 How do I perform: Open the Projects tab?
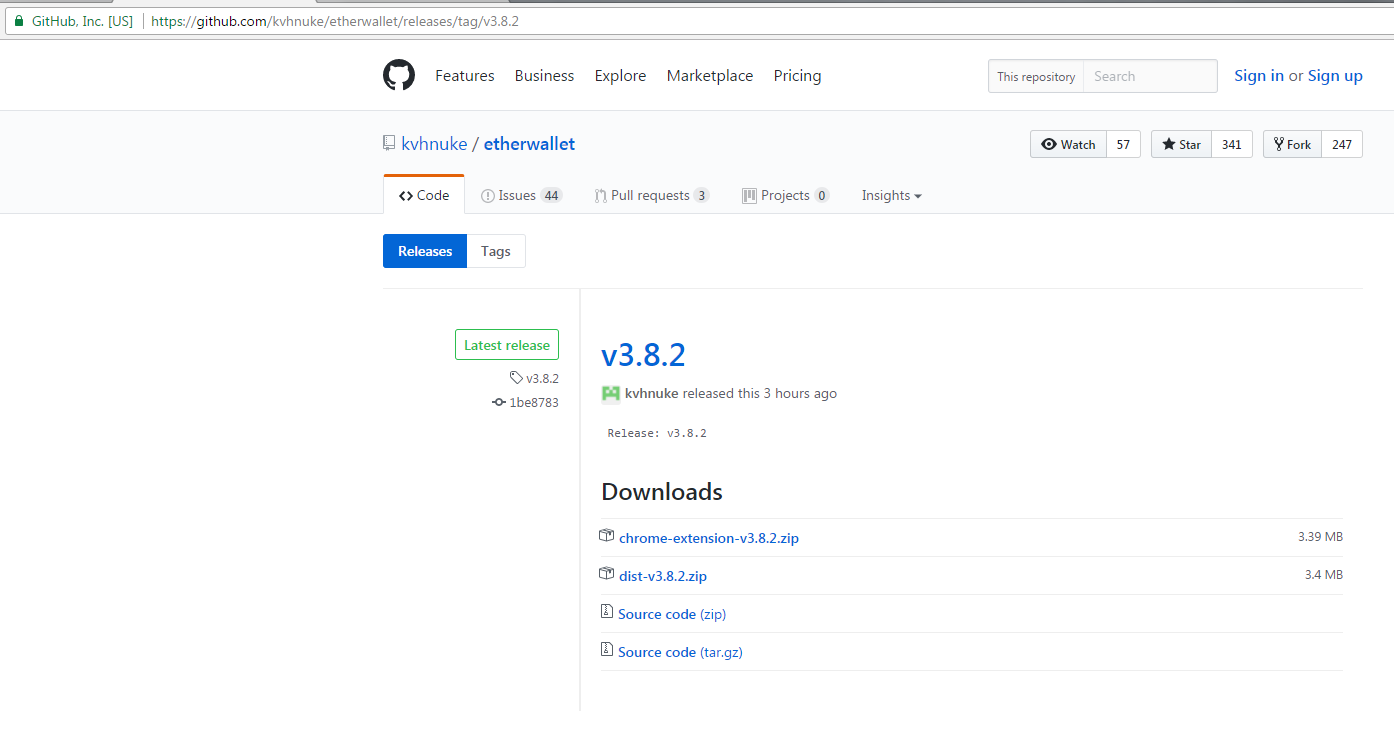click(786, 196)
